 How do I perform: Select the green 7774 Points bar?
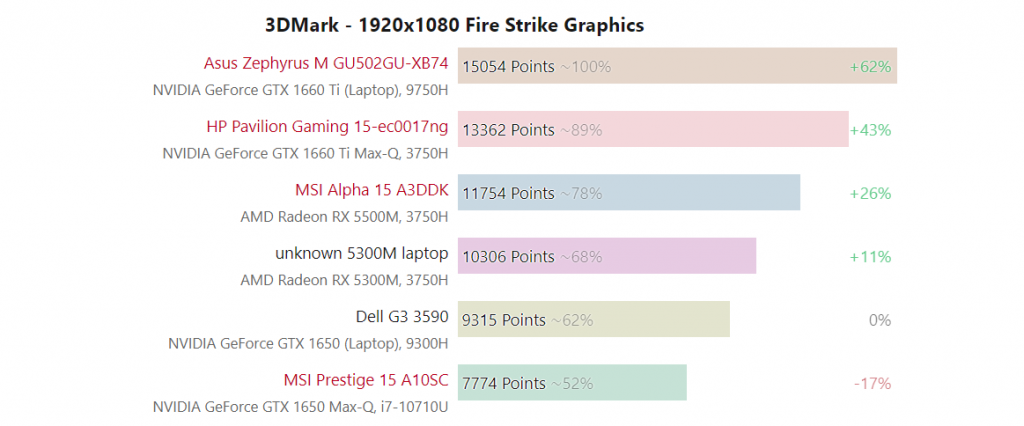coord(572,383)
